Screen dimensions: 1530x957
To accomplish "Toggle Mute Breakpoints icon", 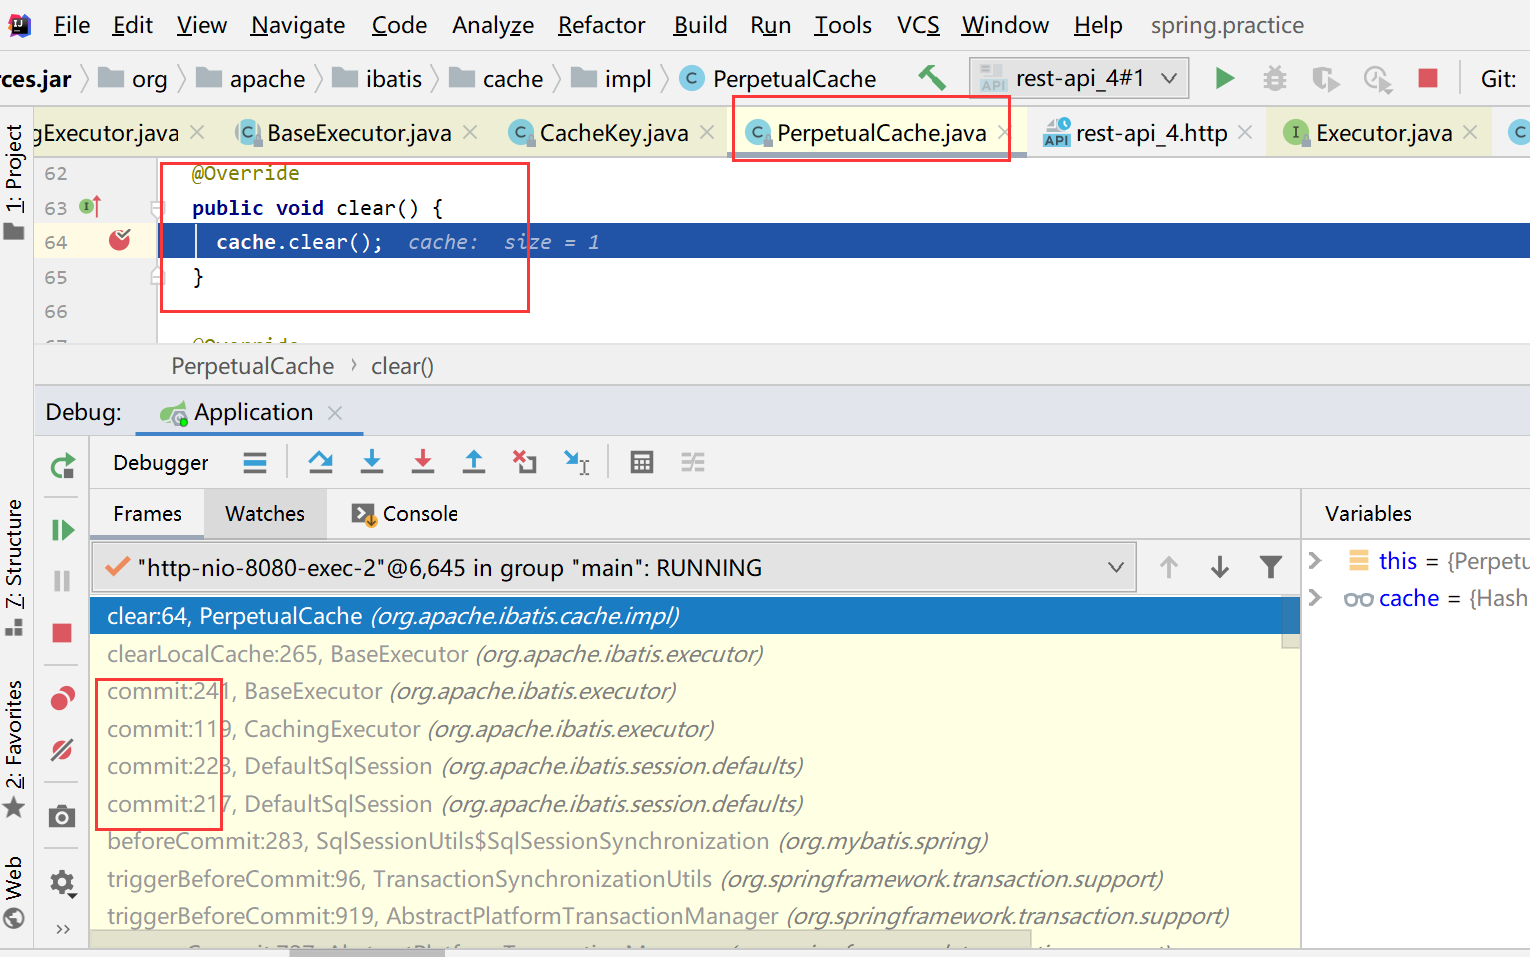I will 62,749.
